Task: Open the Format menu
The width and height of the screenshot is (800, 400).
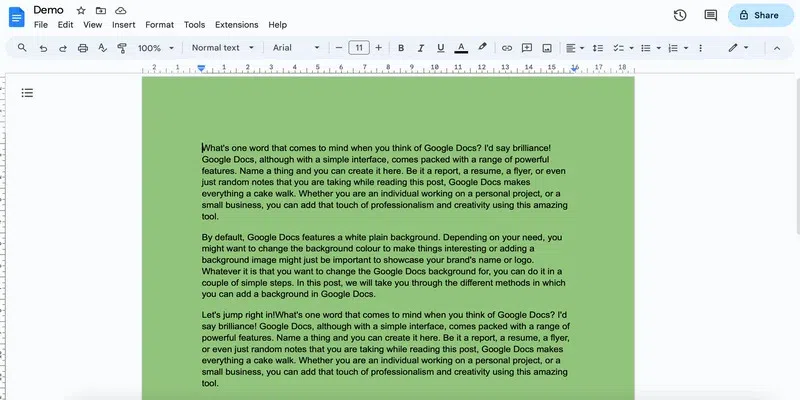Action: 160,24
